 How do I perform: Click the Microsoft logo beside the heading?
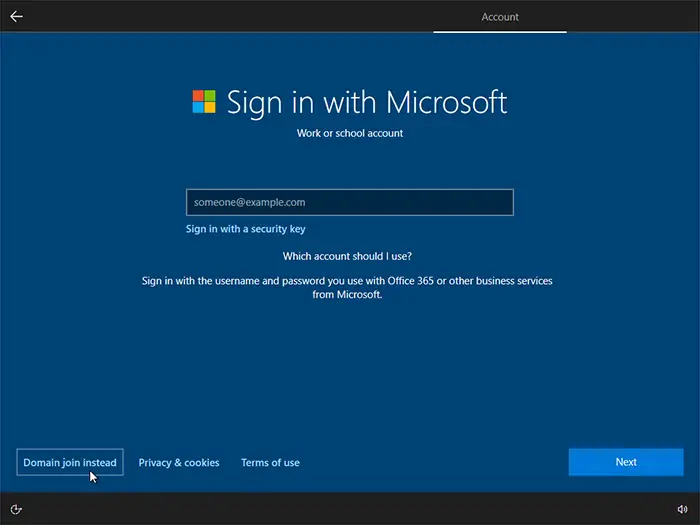pyautogui.click(x=204, y=101)
